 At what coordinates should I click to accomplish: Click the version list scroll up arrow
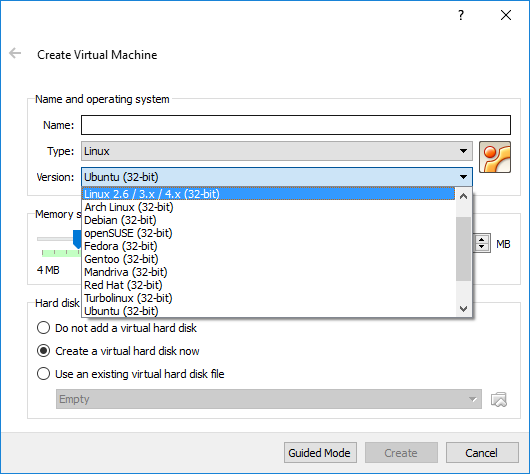(463, 196)
